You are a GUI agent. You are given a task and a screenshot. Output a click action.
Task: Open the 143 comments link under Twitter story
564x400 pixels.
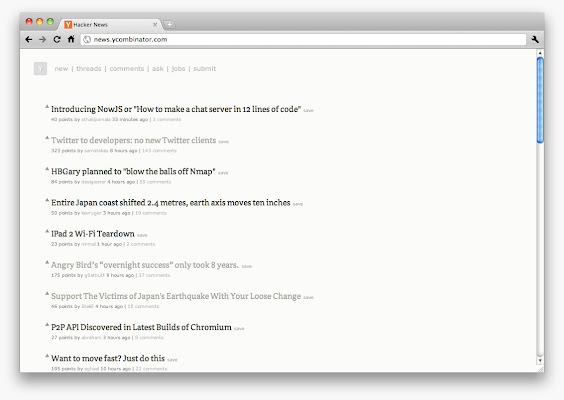click(159, 151)
